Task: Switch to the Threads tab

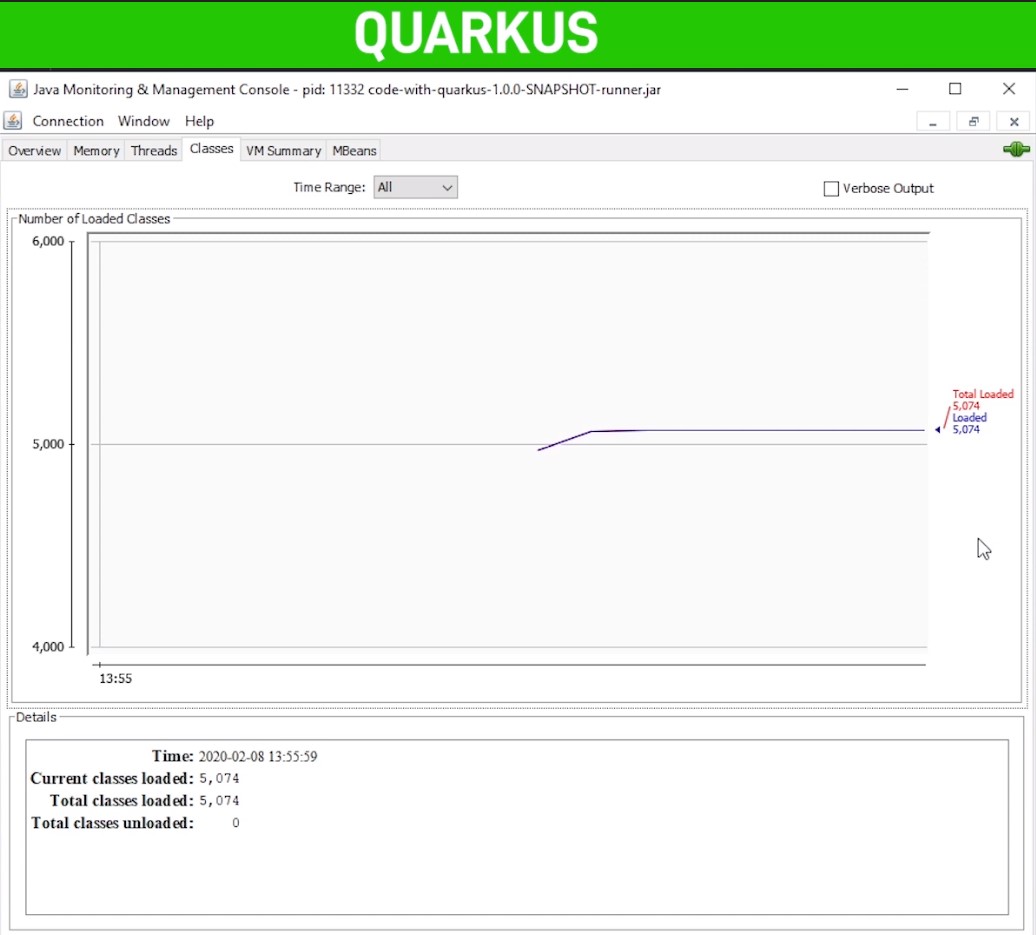Action: point(152,151)
